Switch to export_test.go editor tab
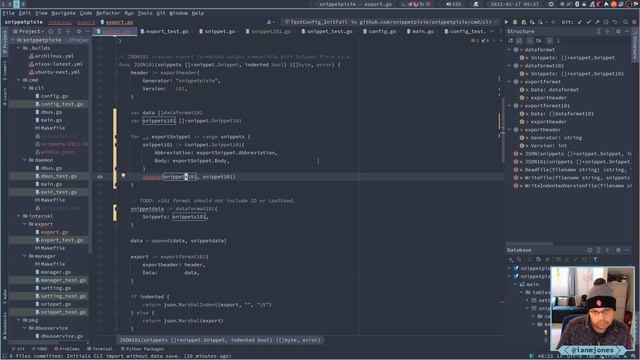Viewport: 640px width, 360px height. coord(164,31)
